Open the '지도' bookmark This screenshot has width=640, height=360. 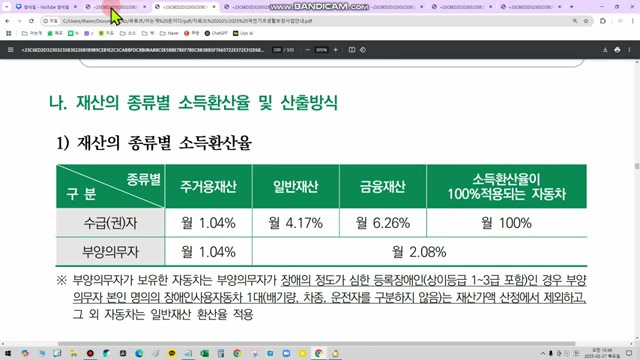[x=107, y=33]
